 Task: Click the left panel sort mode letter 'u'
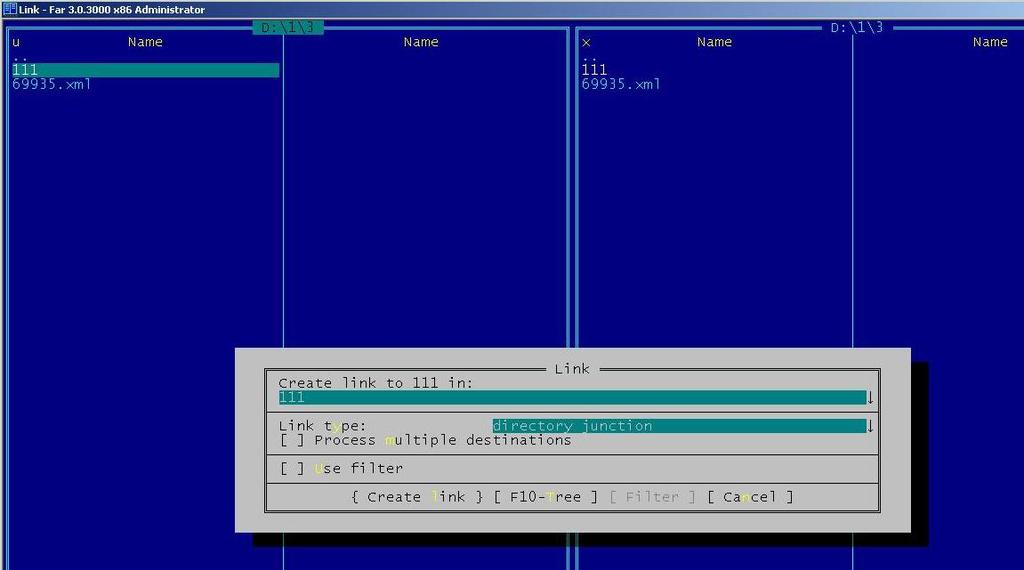tap(16, 42)
